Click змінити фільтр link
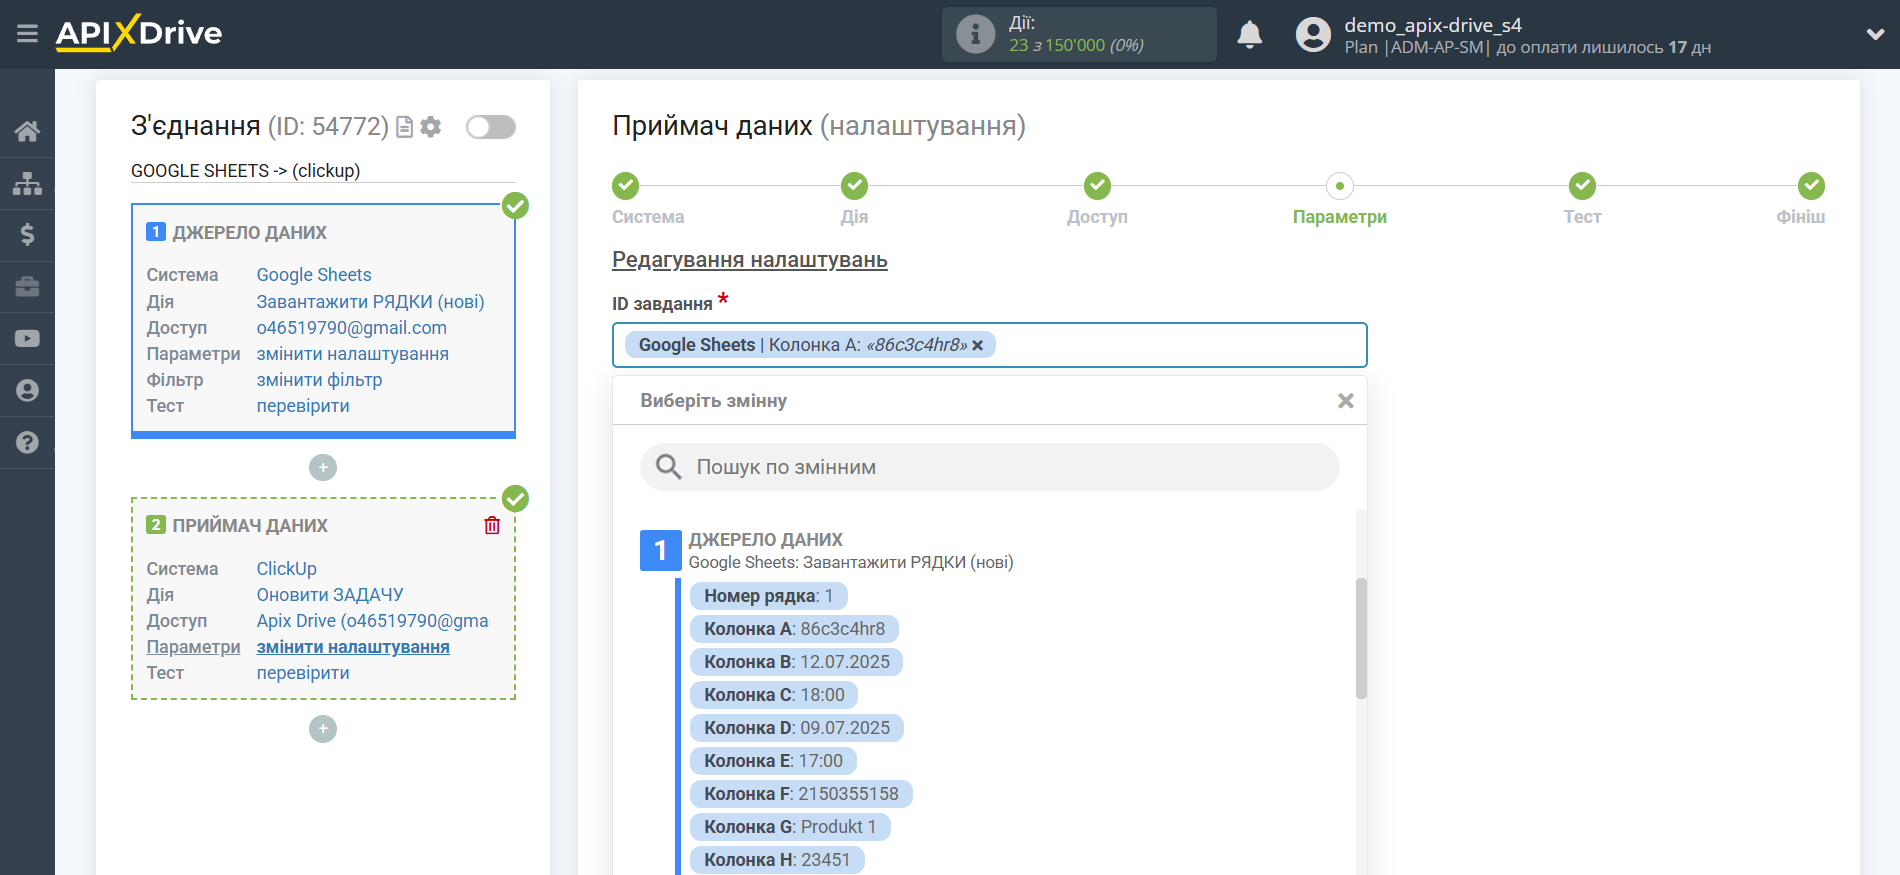This screenshot has height=875, width=1900. pos(319,380)
